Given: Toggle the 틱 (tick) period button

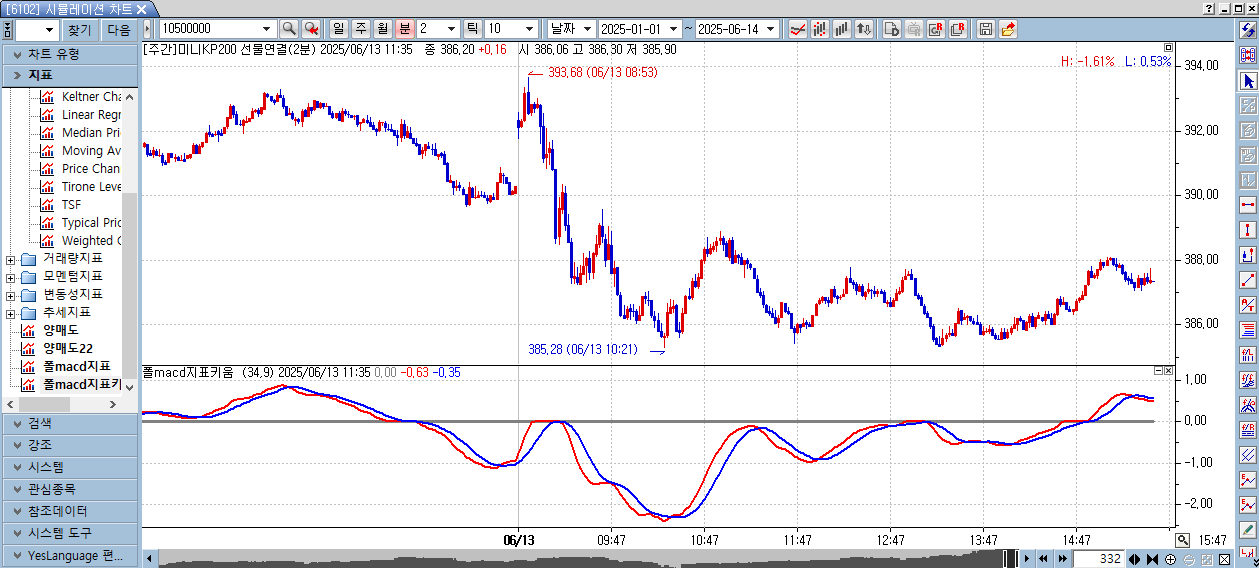Looking at the screenshot, I should 473,29.
